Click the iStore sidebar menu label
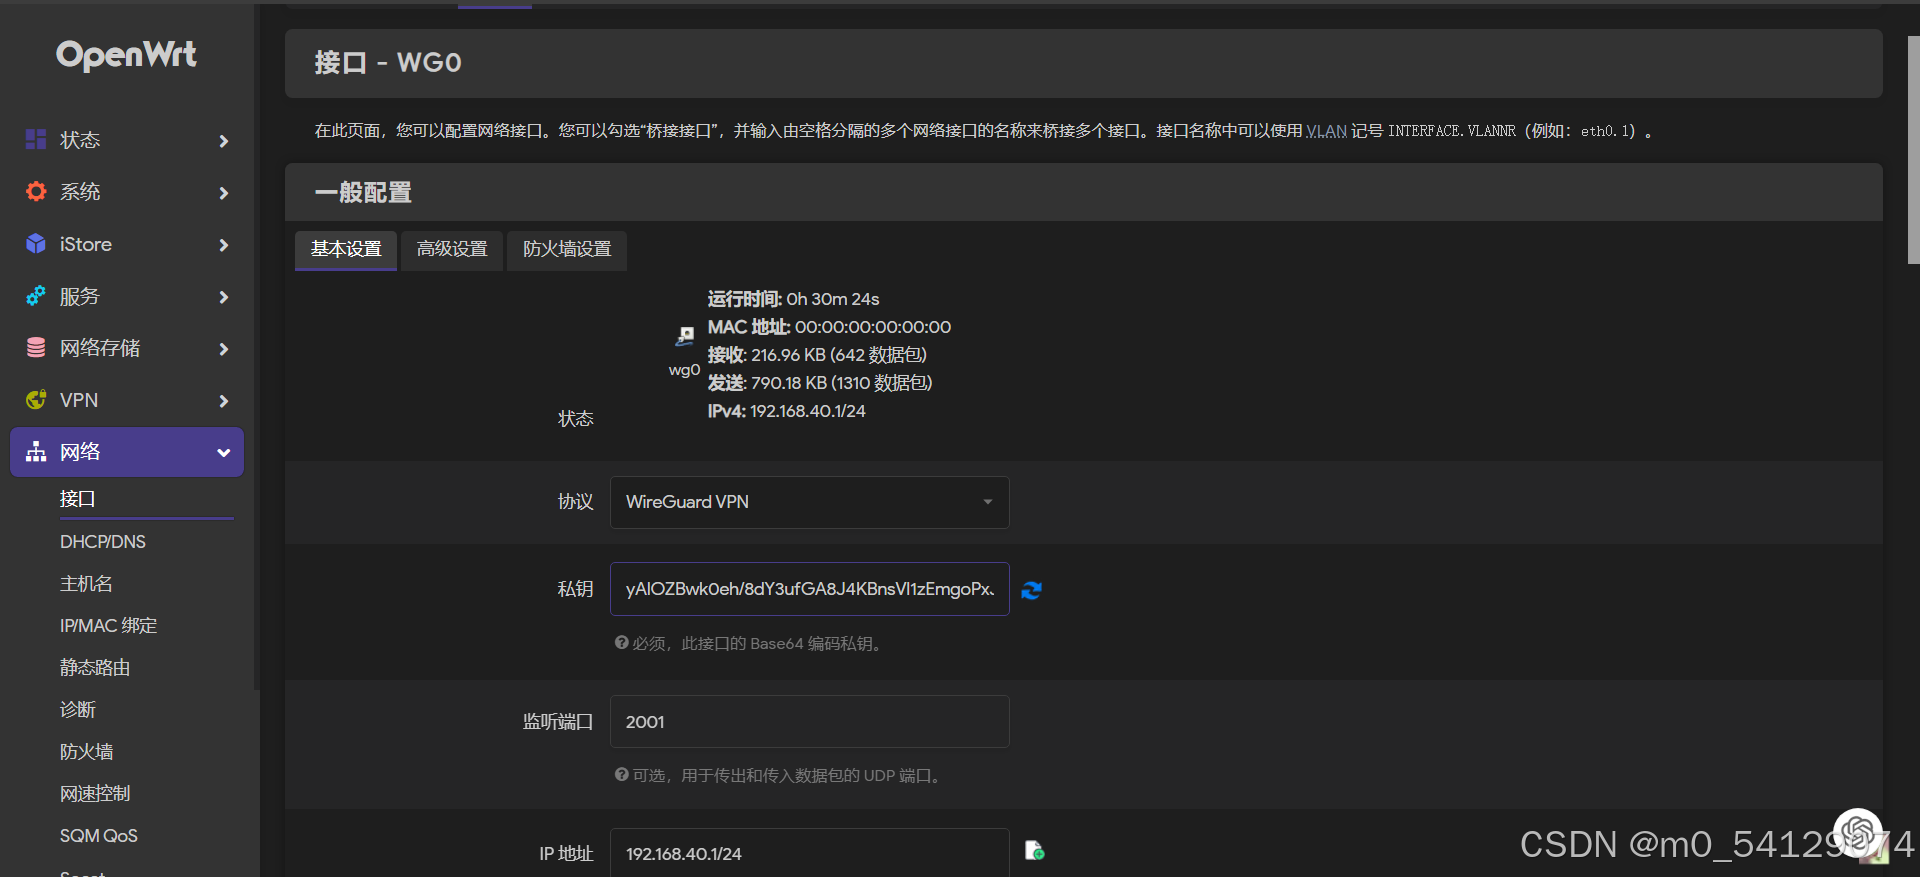Viewport: 1920px width, 877px height. [86, 244]
